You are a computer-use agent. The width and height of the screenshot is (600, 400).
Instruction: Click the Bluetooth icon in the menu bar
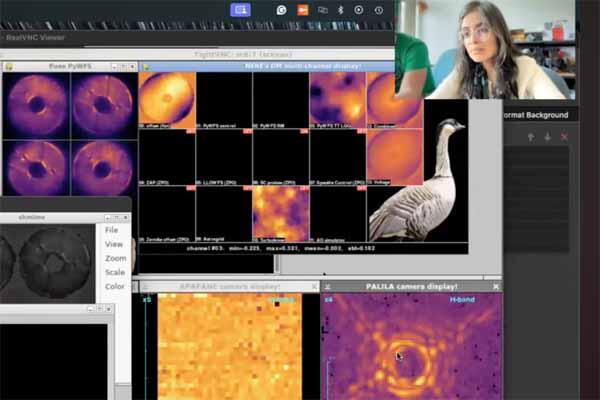[340, 9]
